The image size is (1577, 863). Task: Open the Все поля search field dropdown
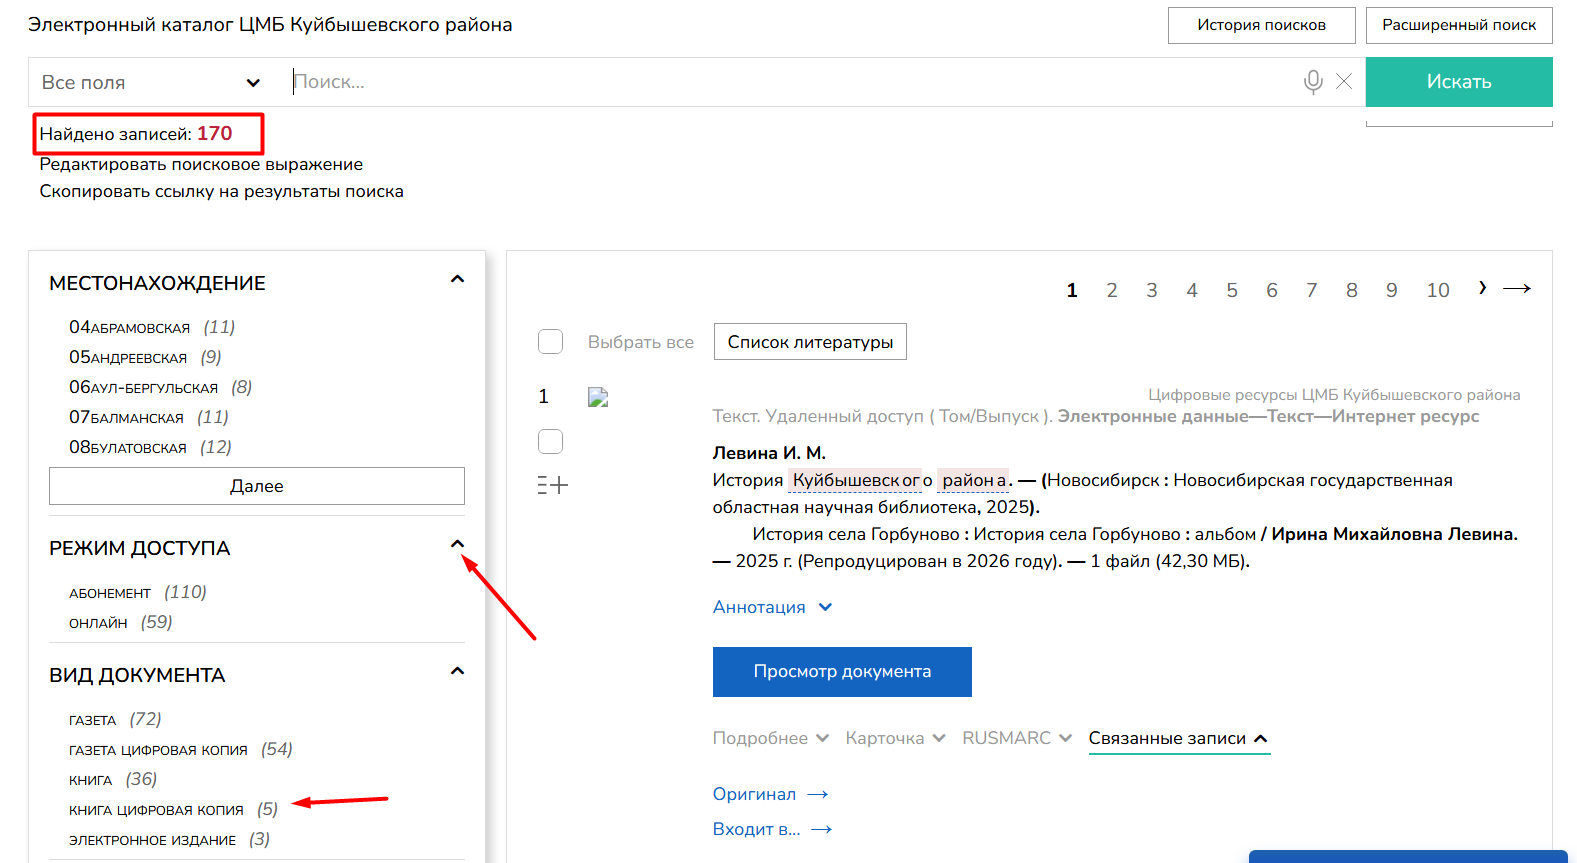click(x=150, y=82)
